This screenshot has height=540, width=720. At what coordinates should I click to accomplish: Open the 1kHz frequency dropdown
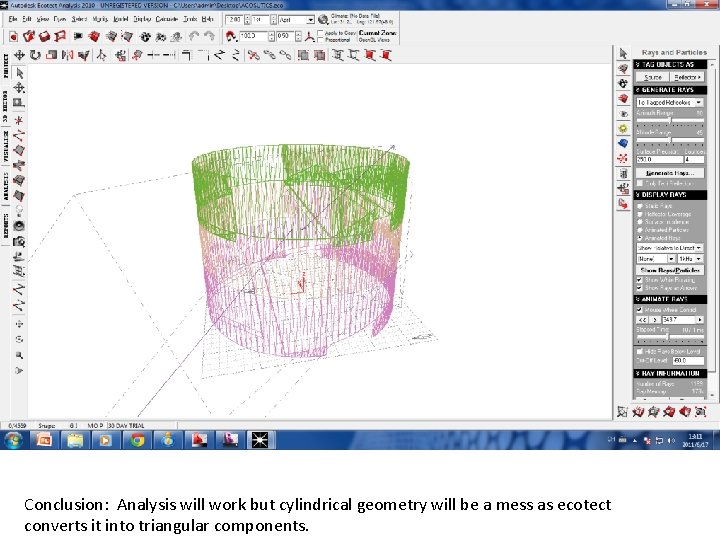click(x=691, y=259)
